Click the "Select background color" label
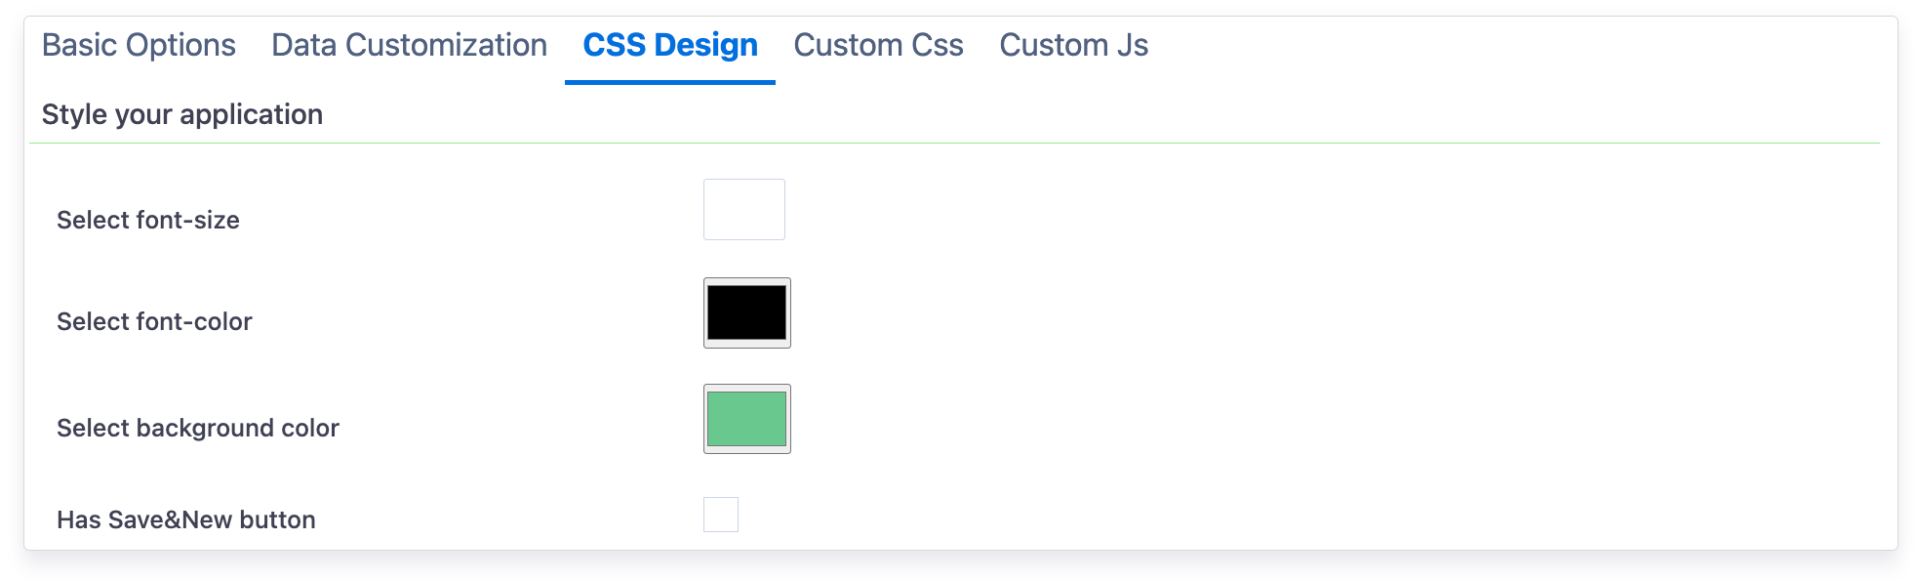 (x=198, y=428)
